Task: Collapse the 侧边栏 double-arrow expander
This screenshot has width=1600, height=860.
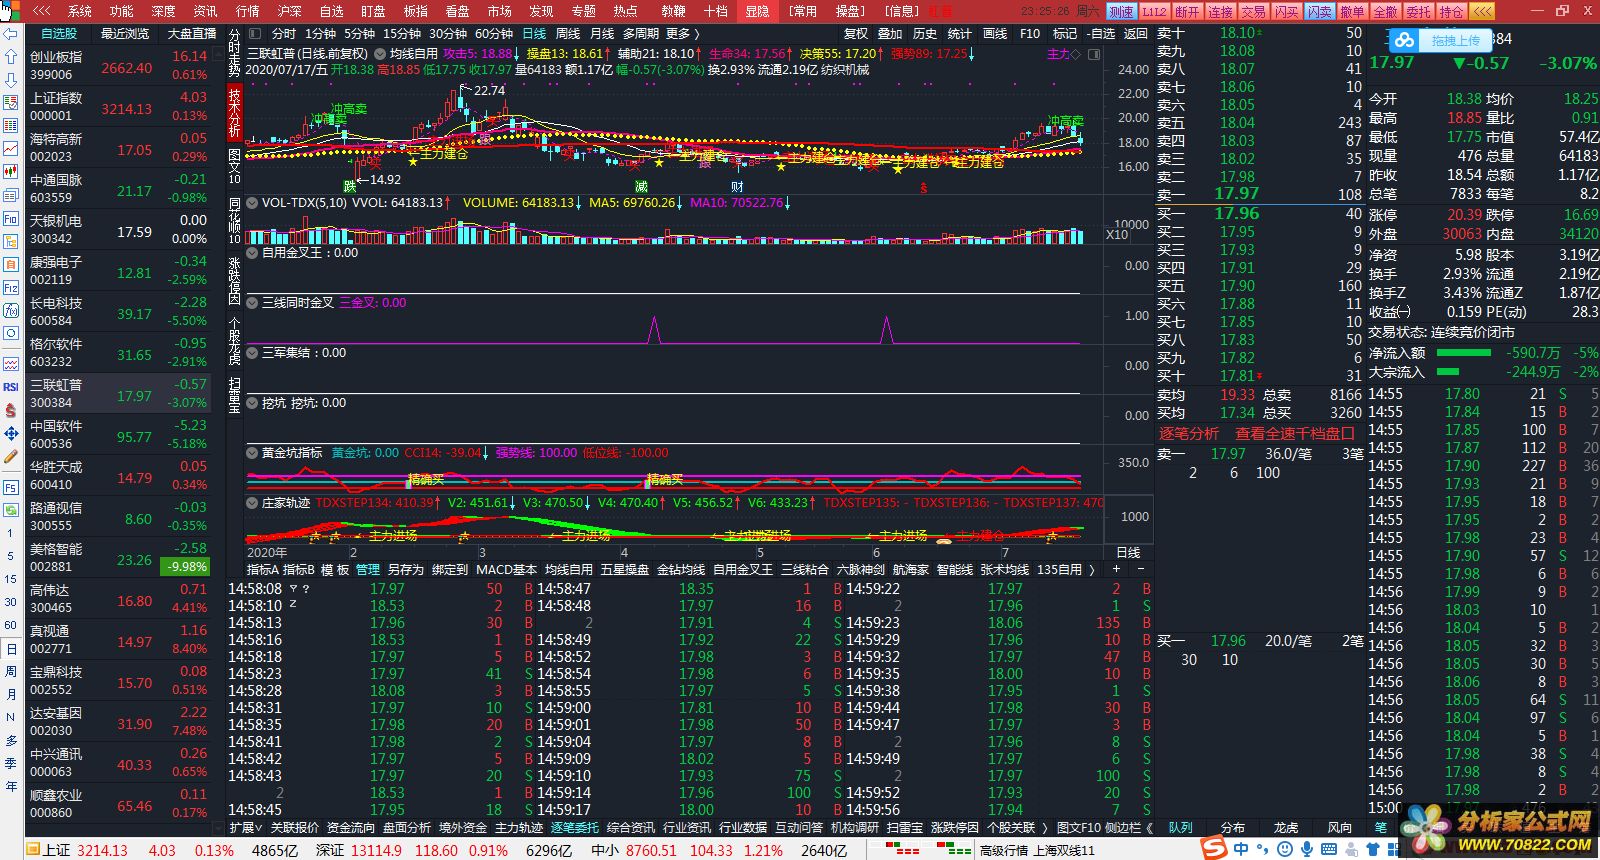Action: (x=1149, y=827)
